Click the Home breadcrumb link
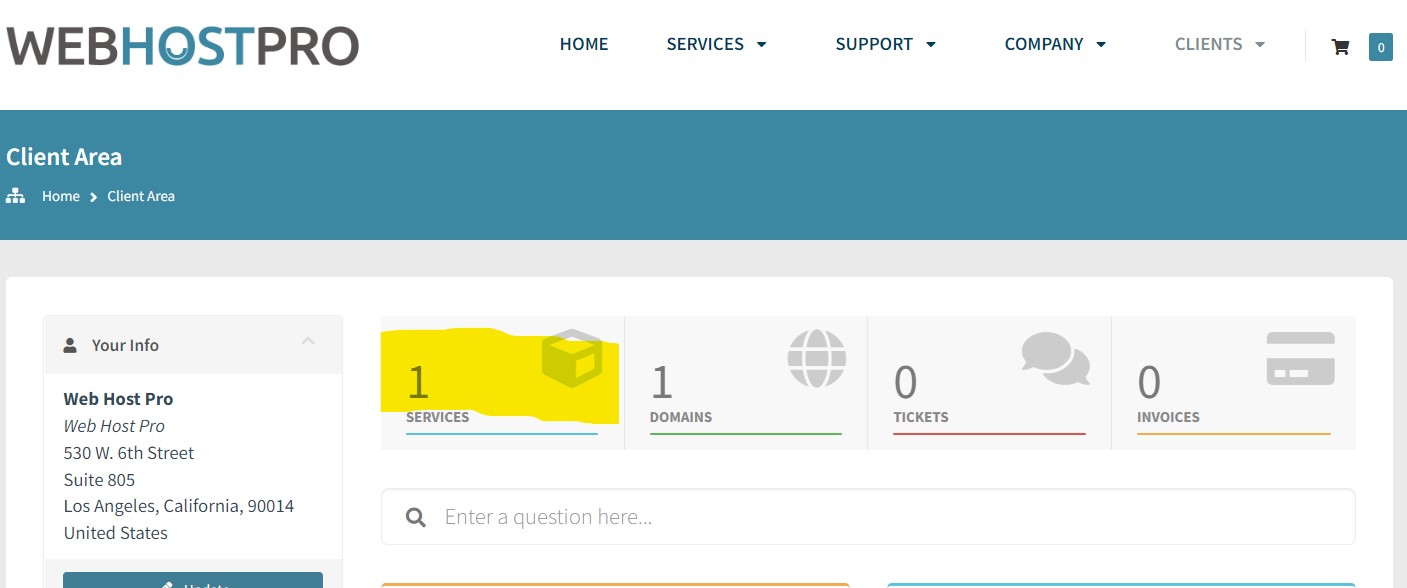Screen dimensions: 1407x588 tap(60, 196)
